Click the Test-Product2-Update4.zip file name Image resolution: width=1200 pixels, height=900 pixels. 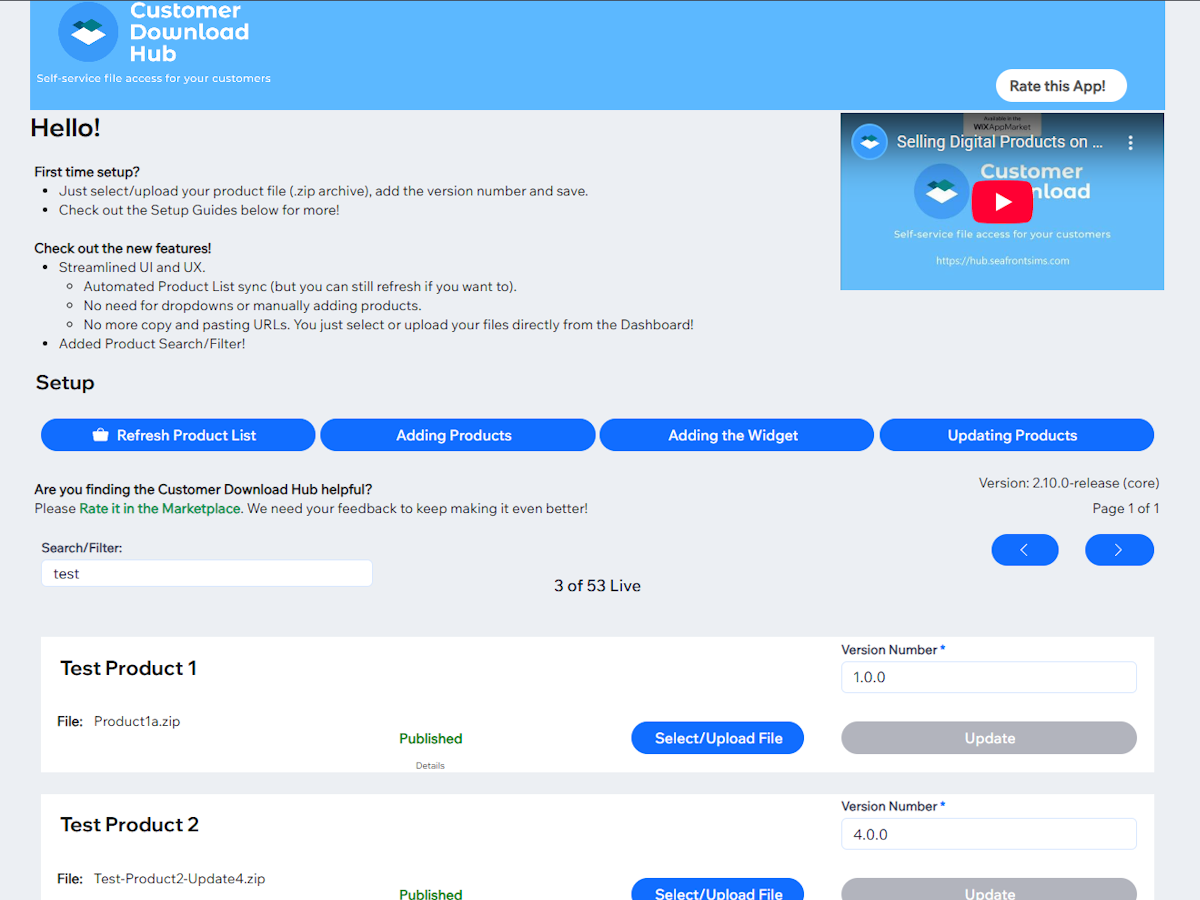point(179,879)
